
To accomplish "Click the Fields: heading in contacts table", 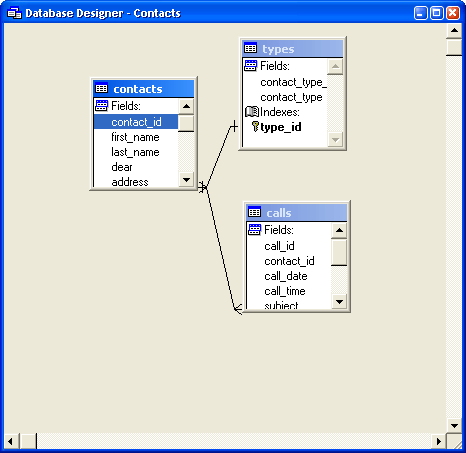I will click(x=126, y=106).
